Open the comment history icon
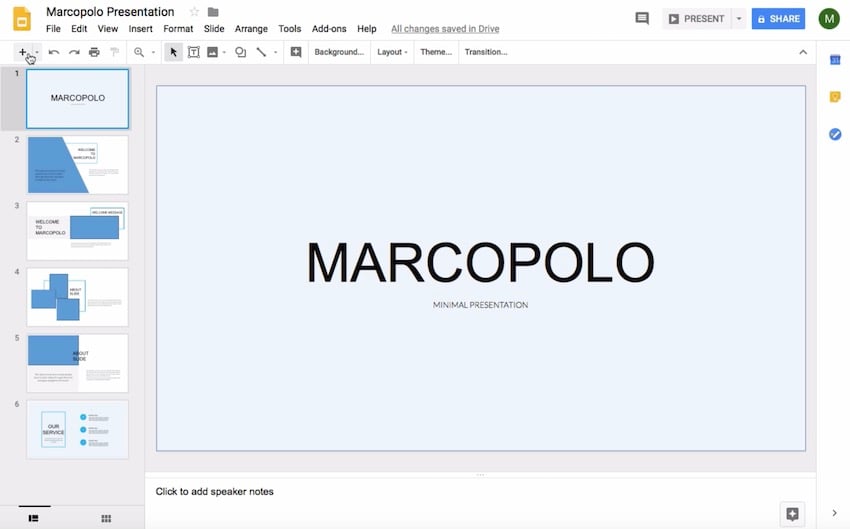 click(x=642, y=19)
